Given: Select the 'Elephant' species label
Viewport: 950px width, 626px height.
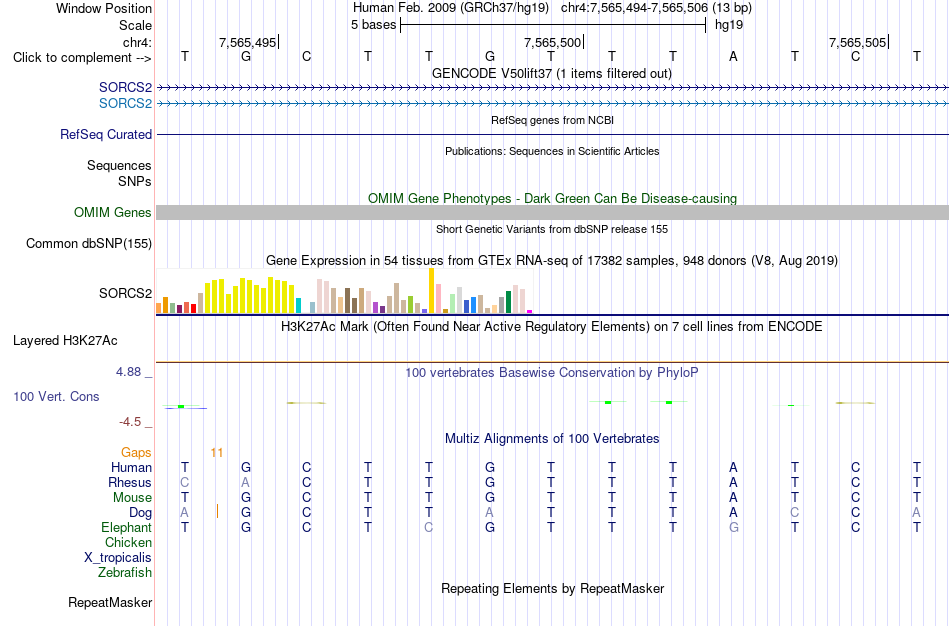Looking at the screenshot, I should (127, 527).
